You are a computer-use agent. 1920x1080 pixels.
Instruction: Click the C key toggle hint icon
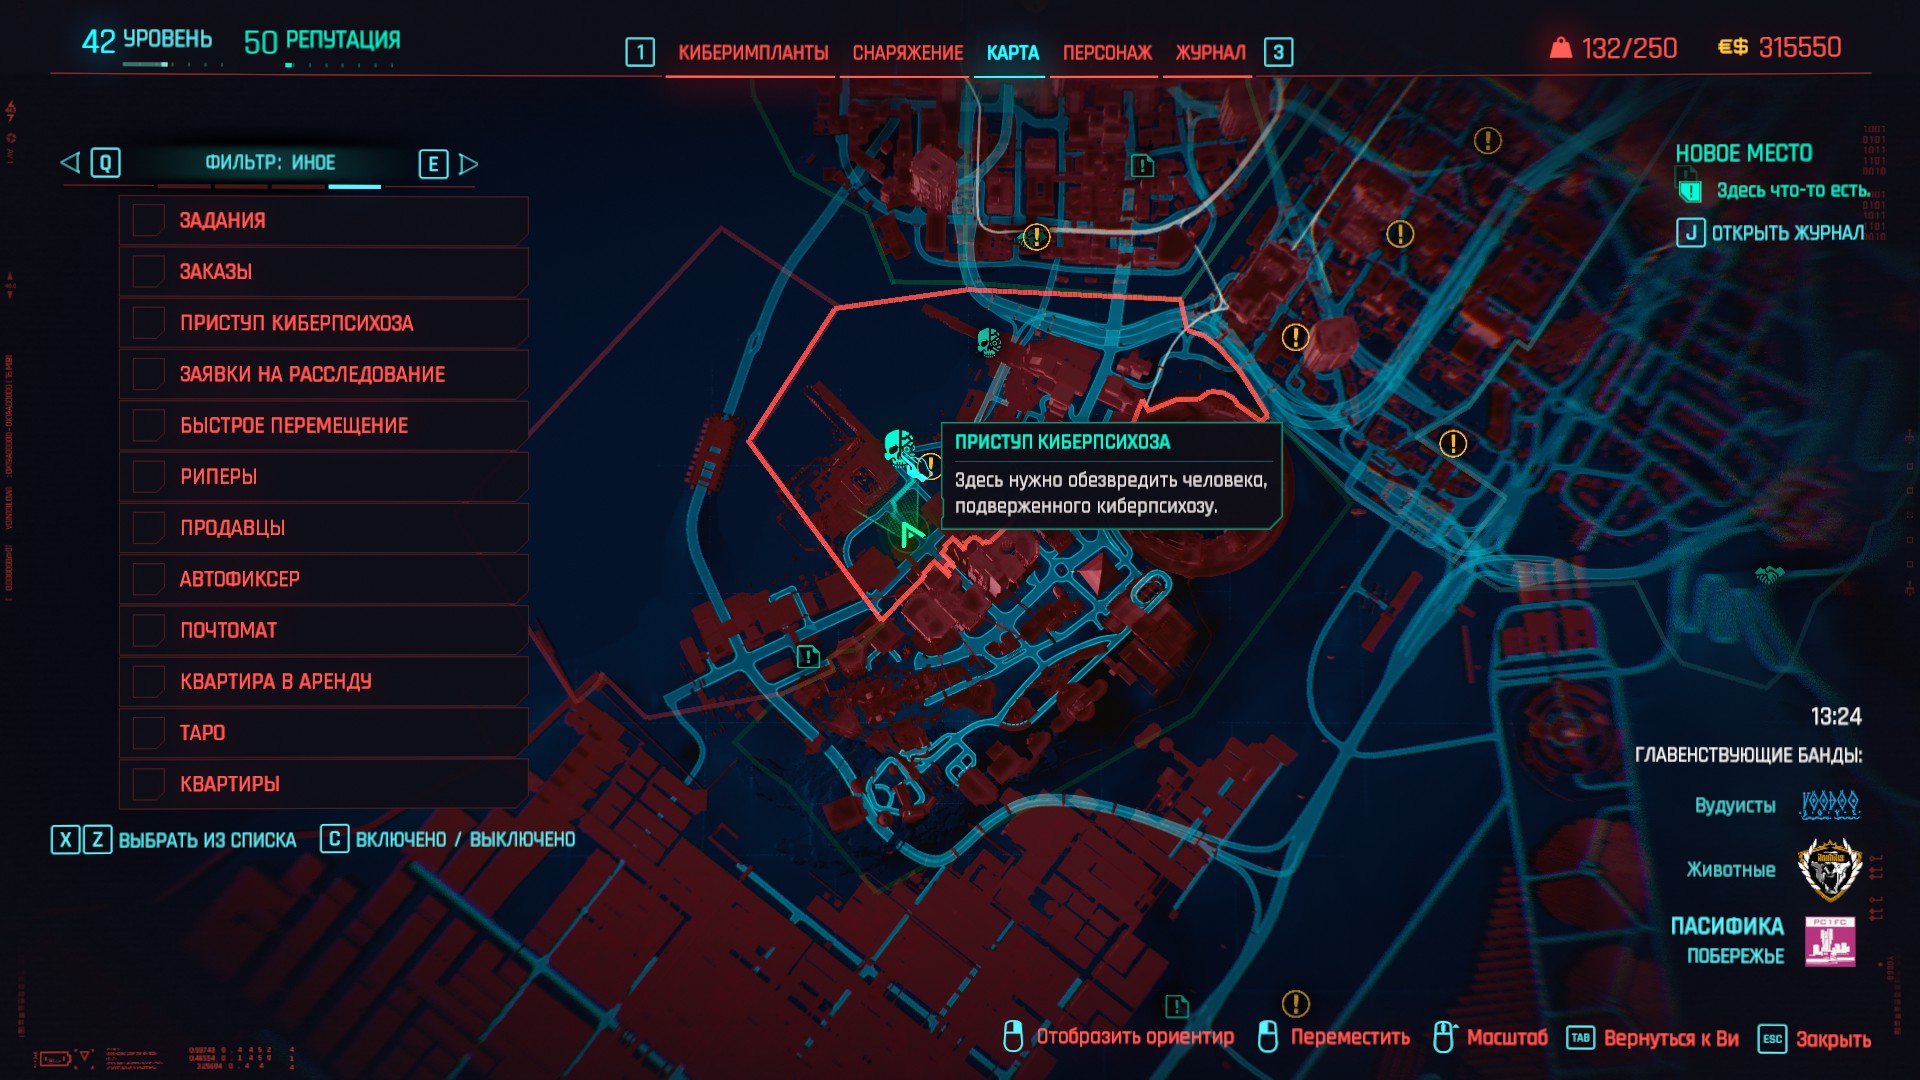[x=334, y=839]
